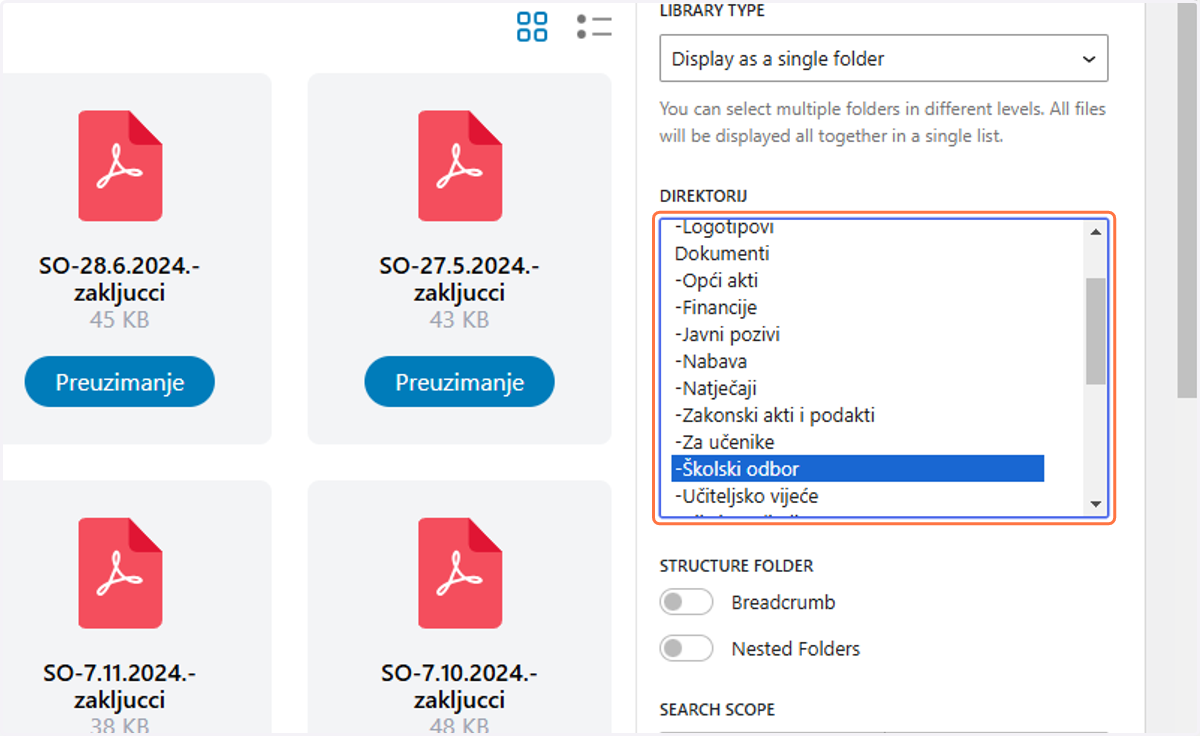
Task: Click Direktorij list scroll up arrow
Action: tap(1095, 232)
